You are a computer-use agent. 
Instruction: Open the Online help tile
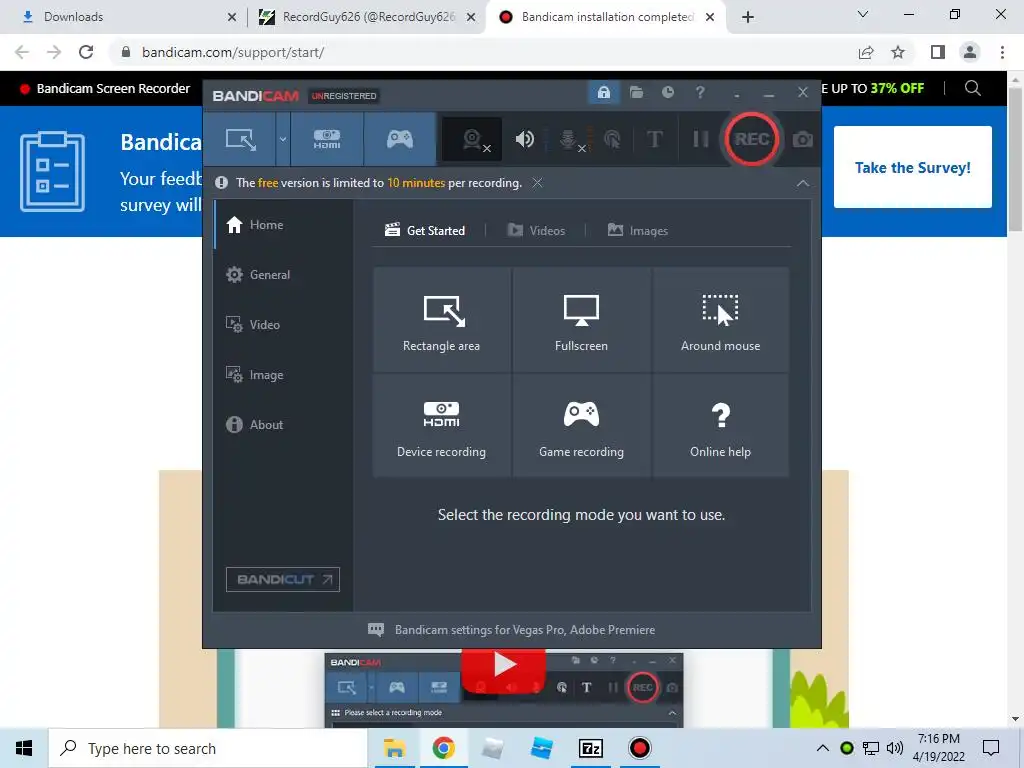pos(720,425)
